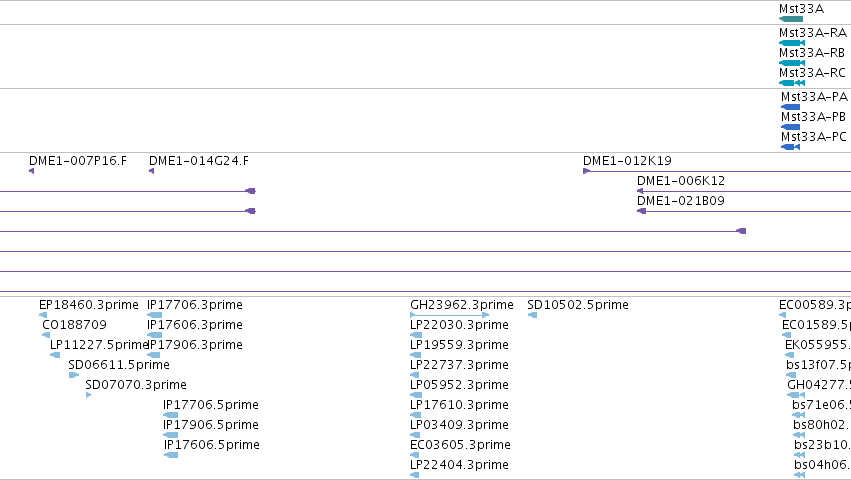Select the IP17706.3prime EST glyph
851x480 pixels.
(x=155, y=315)
